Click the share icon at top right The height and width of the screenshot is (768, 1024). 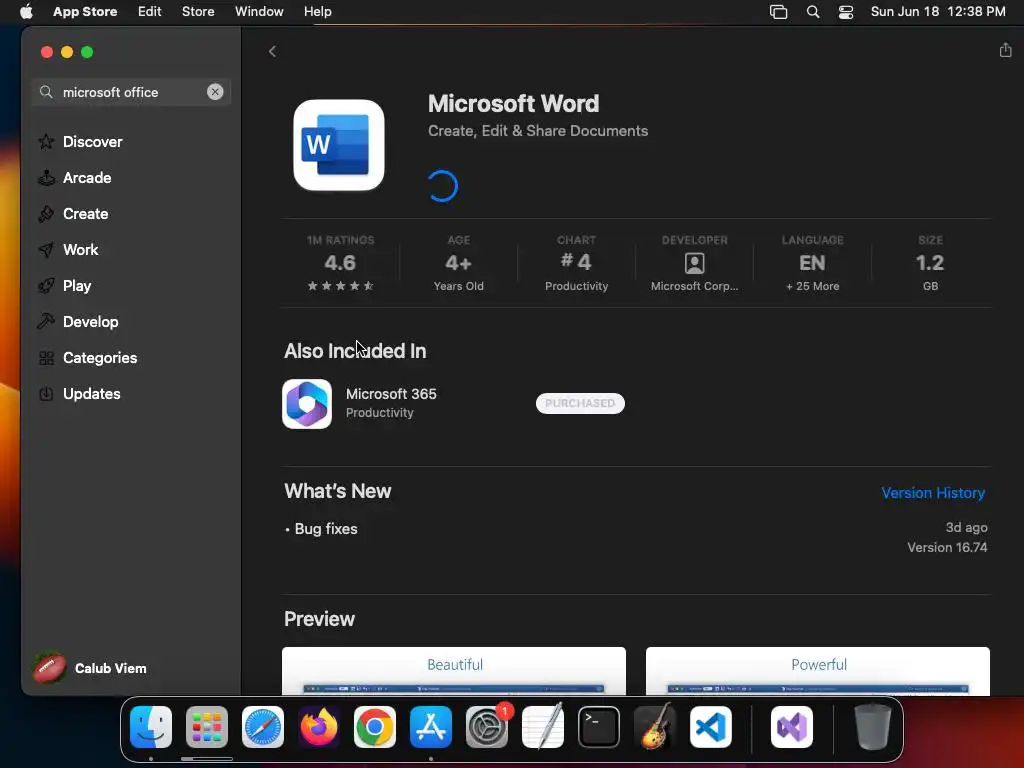tap(1005, 50)
